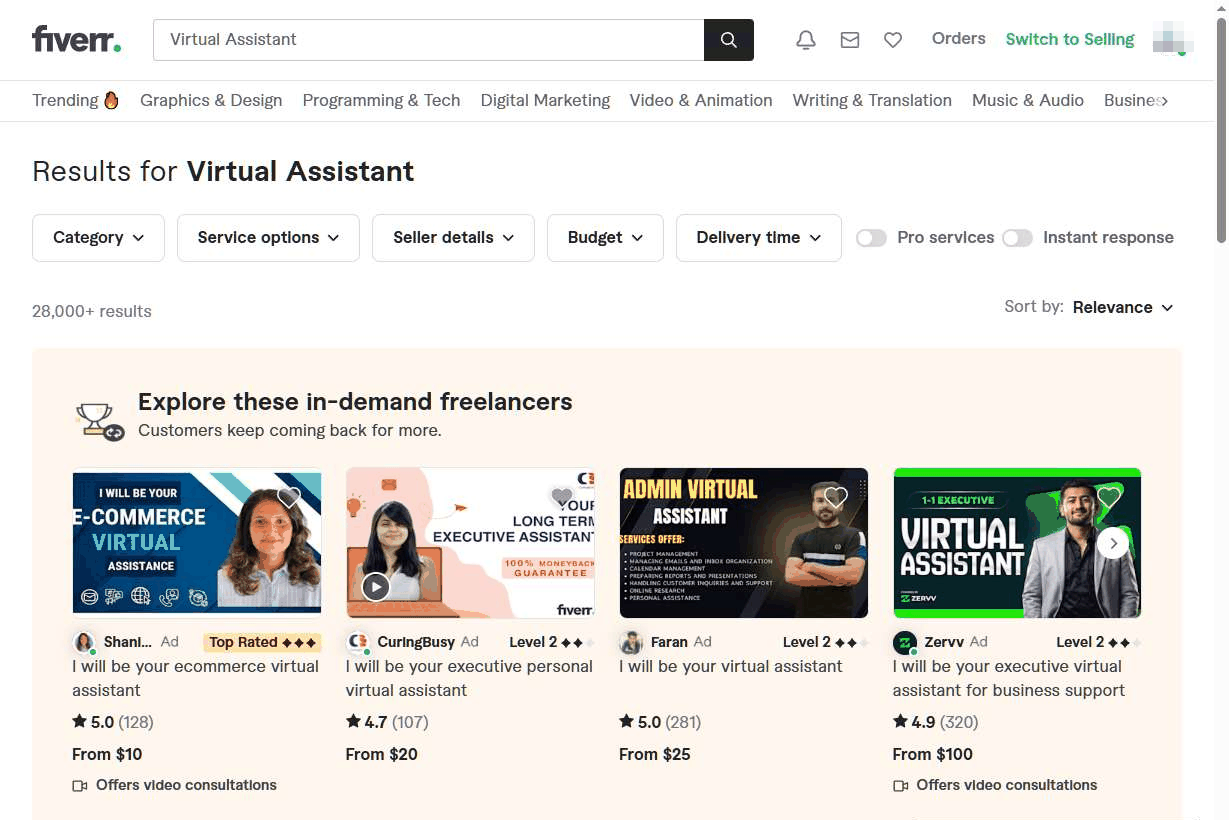Click 'From $10' price text
1229x820 pixels.
[107, 754]
